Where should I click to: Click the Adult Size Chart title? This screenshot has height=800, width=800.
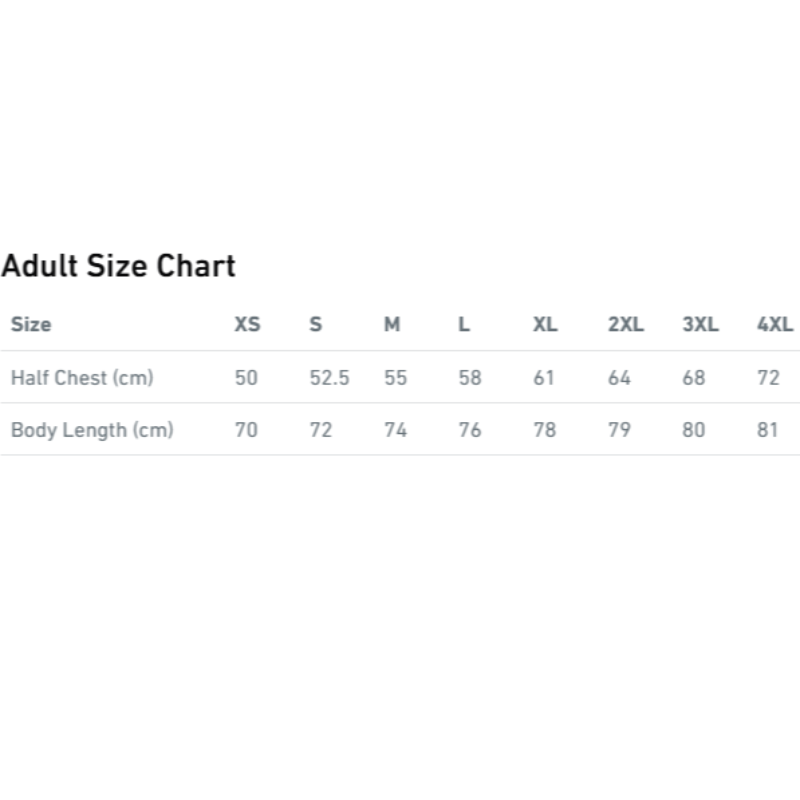pyautogui.click(x=118, y=266)
